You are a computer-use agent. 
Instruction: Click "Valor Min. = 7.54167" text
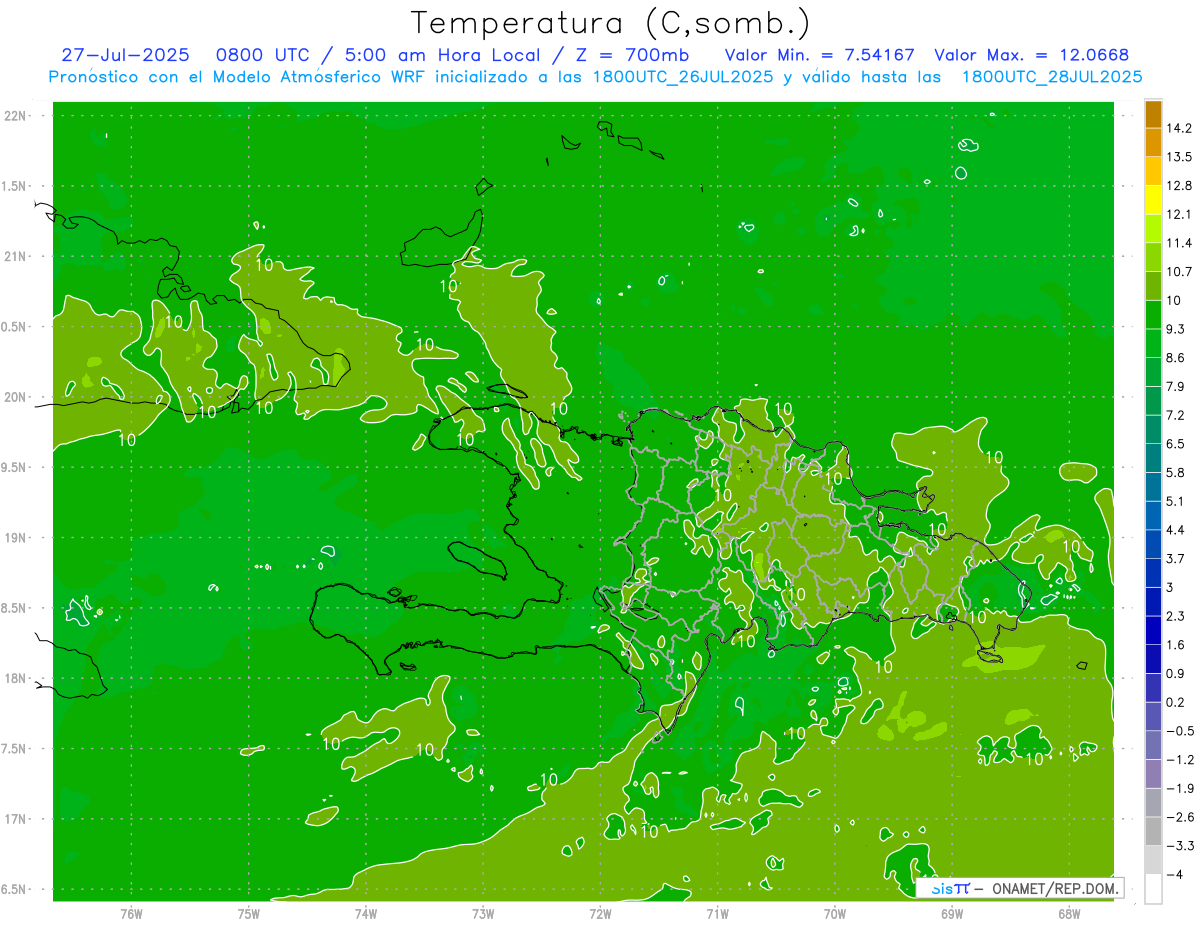[819, 55]
